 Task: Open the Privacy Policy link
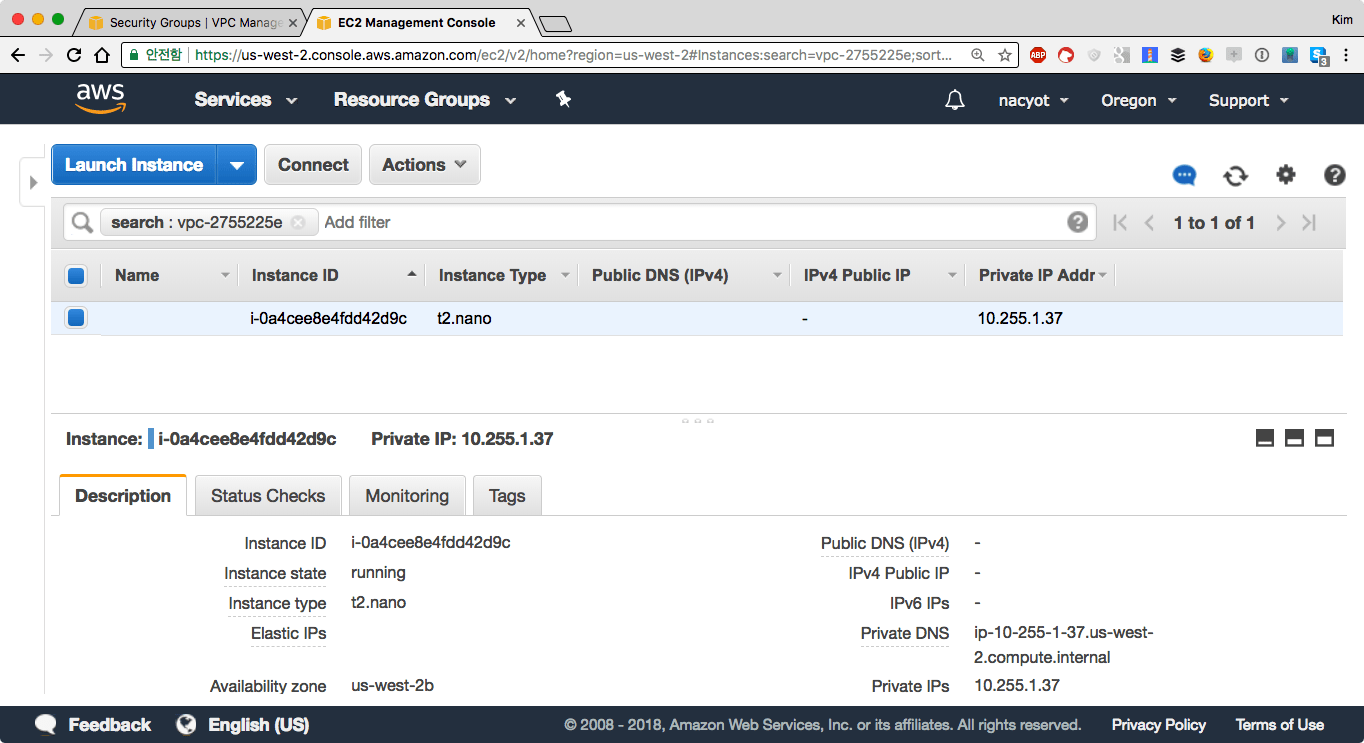[1158, 725]
